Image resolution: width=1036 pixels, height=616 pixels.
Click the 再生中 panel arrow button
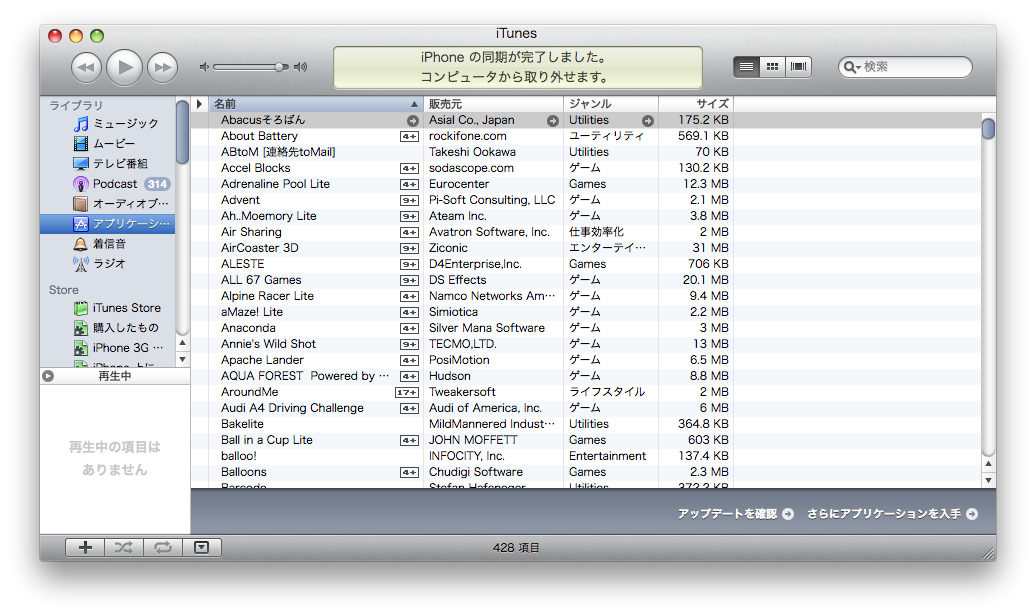tap(48, 376)
